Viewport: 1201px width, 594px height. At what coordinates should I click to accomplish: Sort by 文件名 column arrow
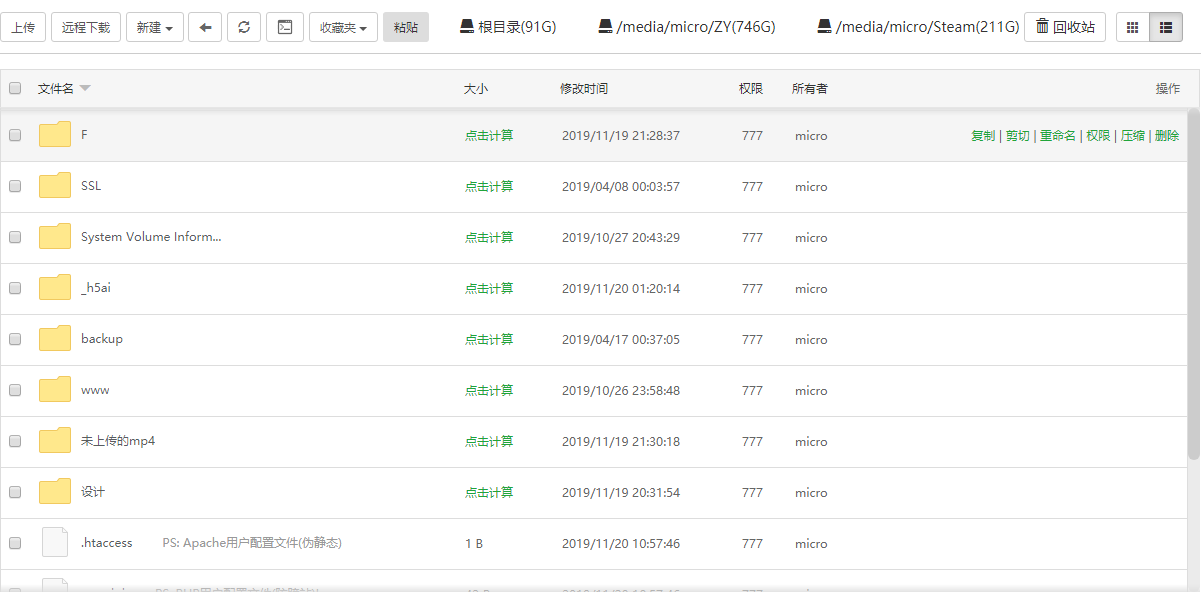click(x=85, y=89)
